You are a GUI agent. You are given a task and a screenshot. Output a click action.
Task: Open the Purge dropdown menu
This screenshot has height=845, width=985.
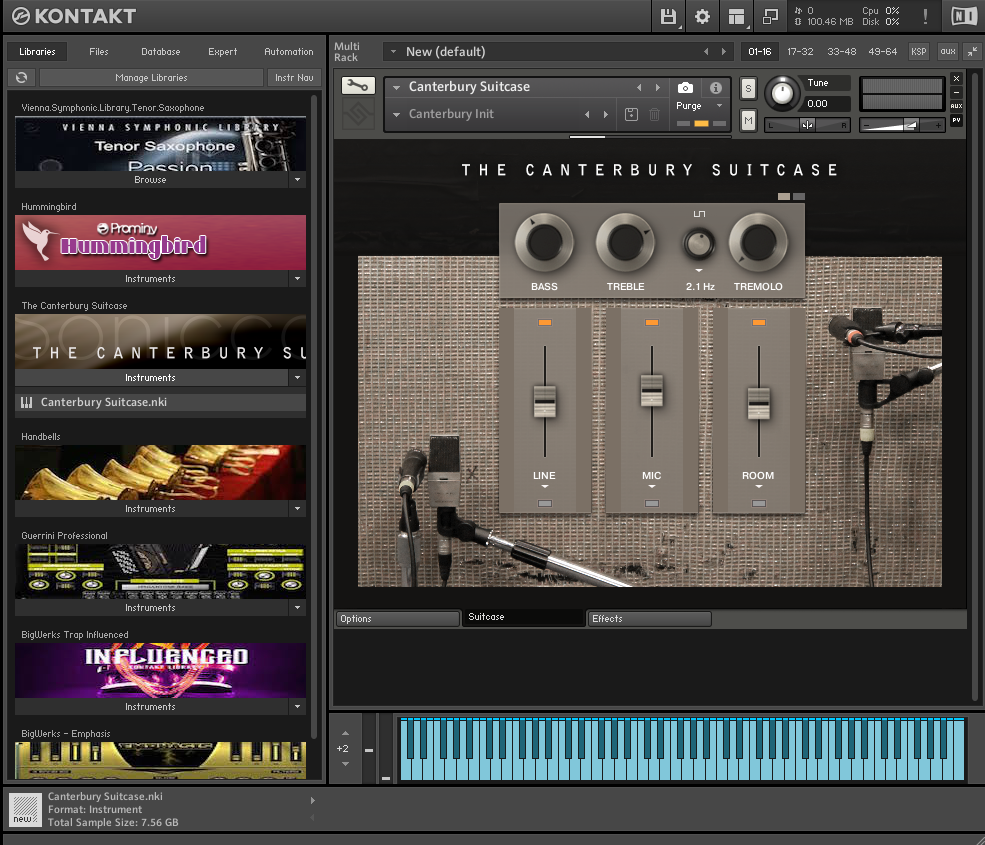700,106
